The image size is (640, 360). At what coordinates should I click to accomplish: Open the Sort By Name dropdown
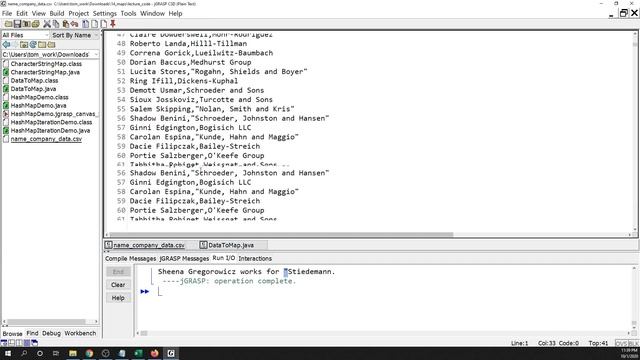[x=75, y=35]
